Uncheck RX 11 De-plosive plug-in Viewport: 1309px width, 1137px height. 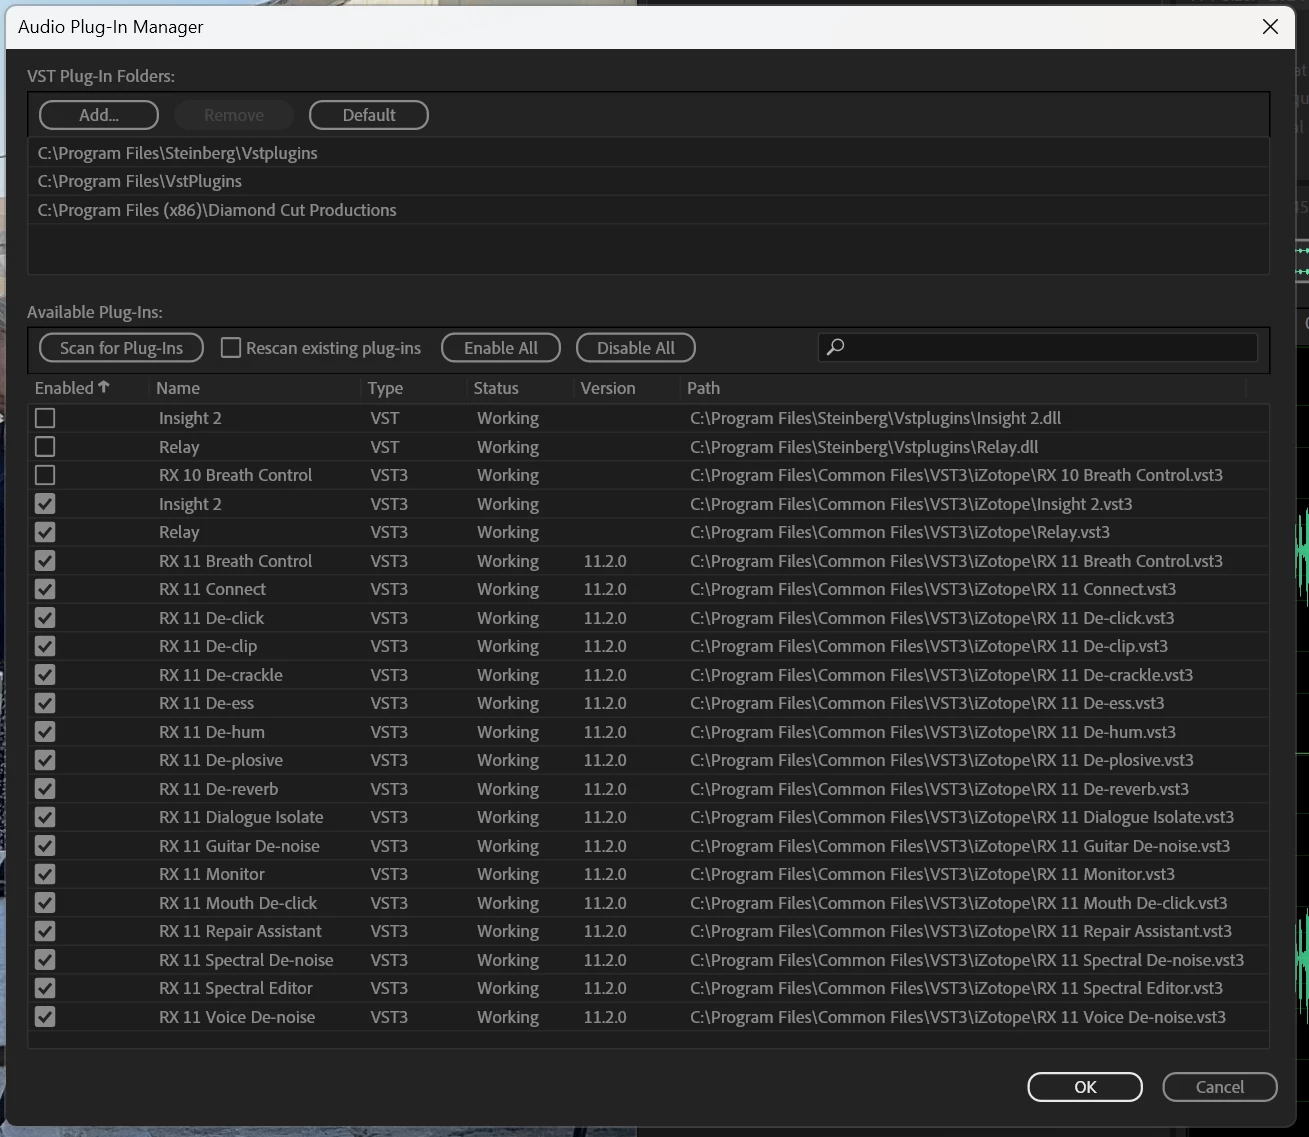tap(45, 760)
